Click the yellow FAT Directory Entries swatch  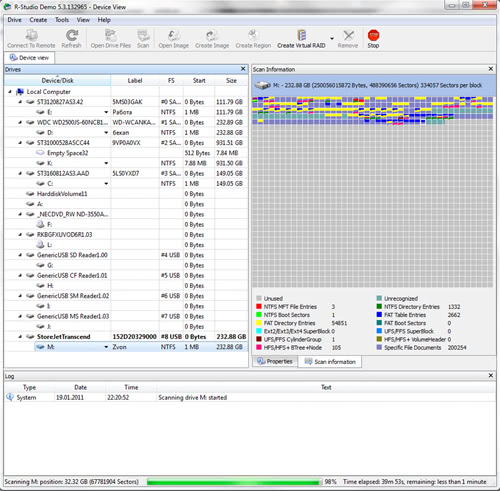tap(259, 323)
